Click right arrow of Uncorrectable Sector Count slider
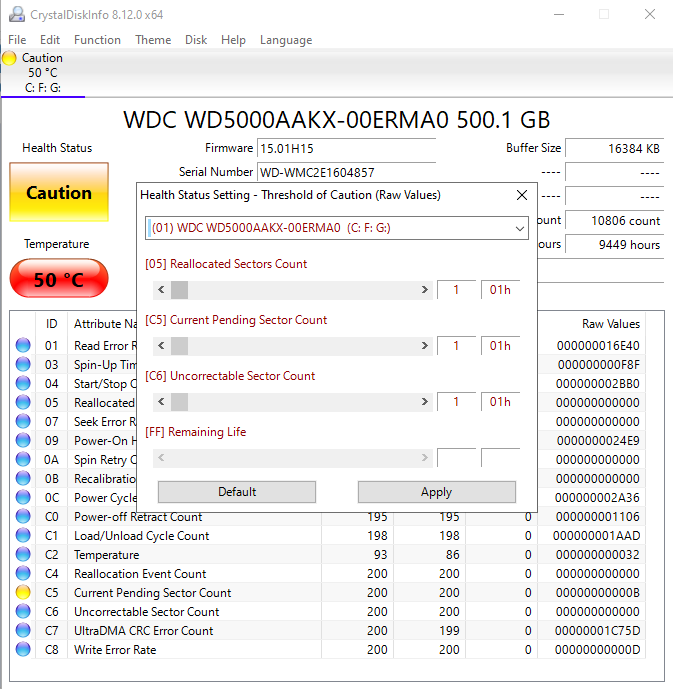The width and height of the screenshot is (673, 689). coord(424,402)
